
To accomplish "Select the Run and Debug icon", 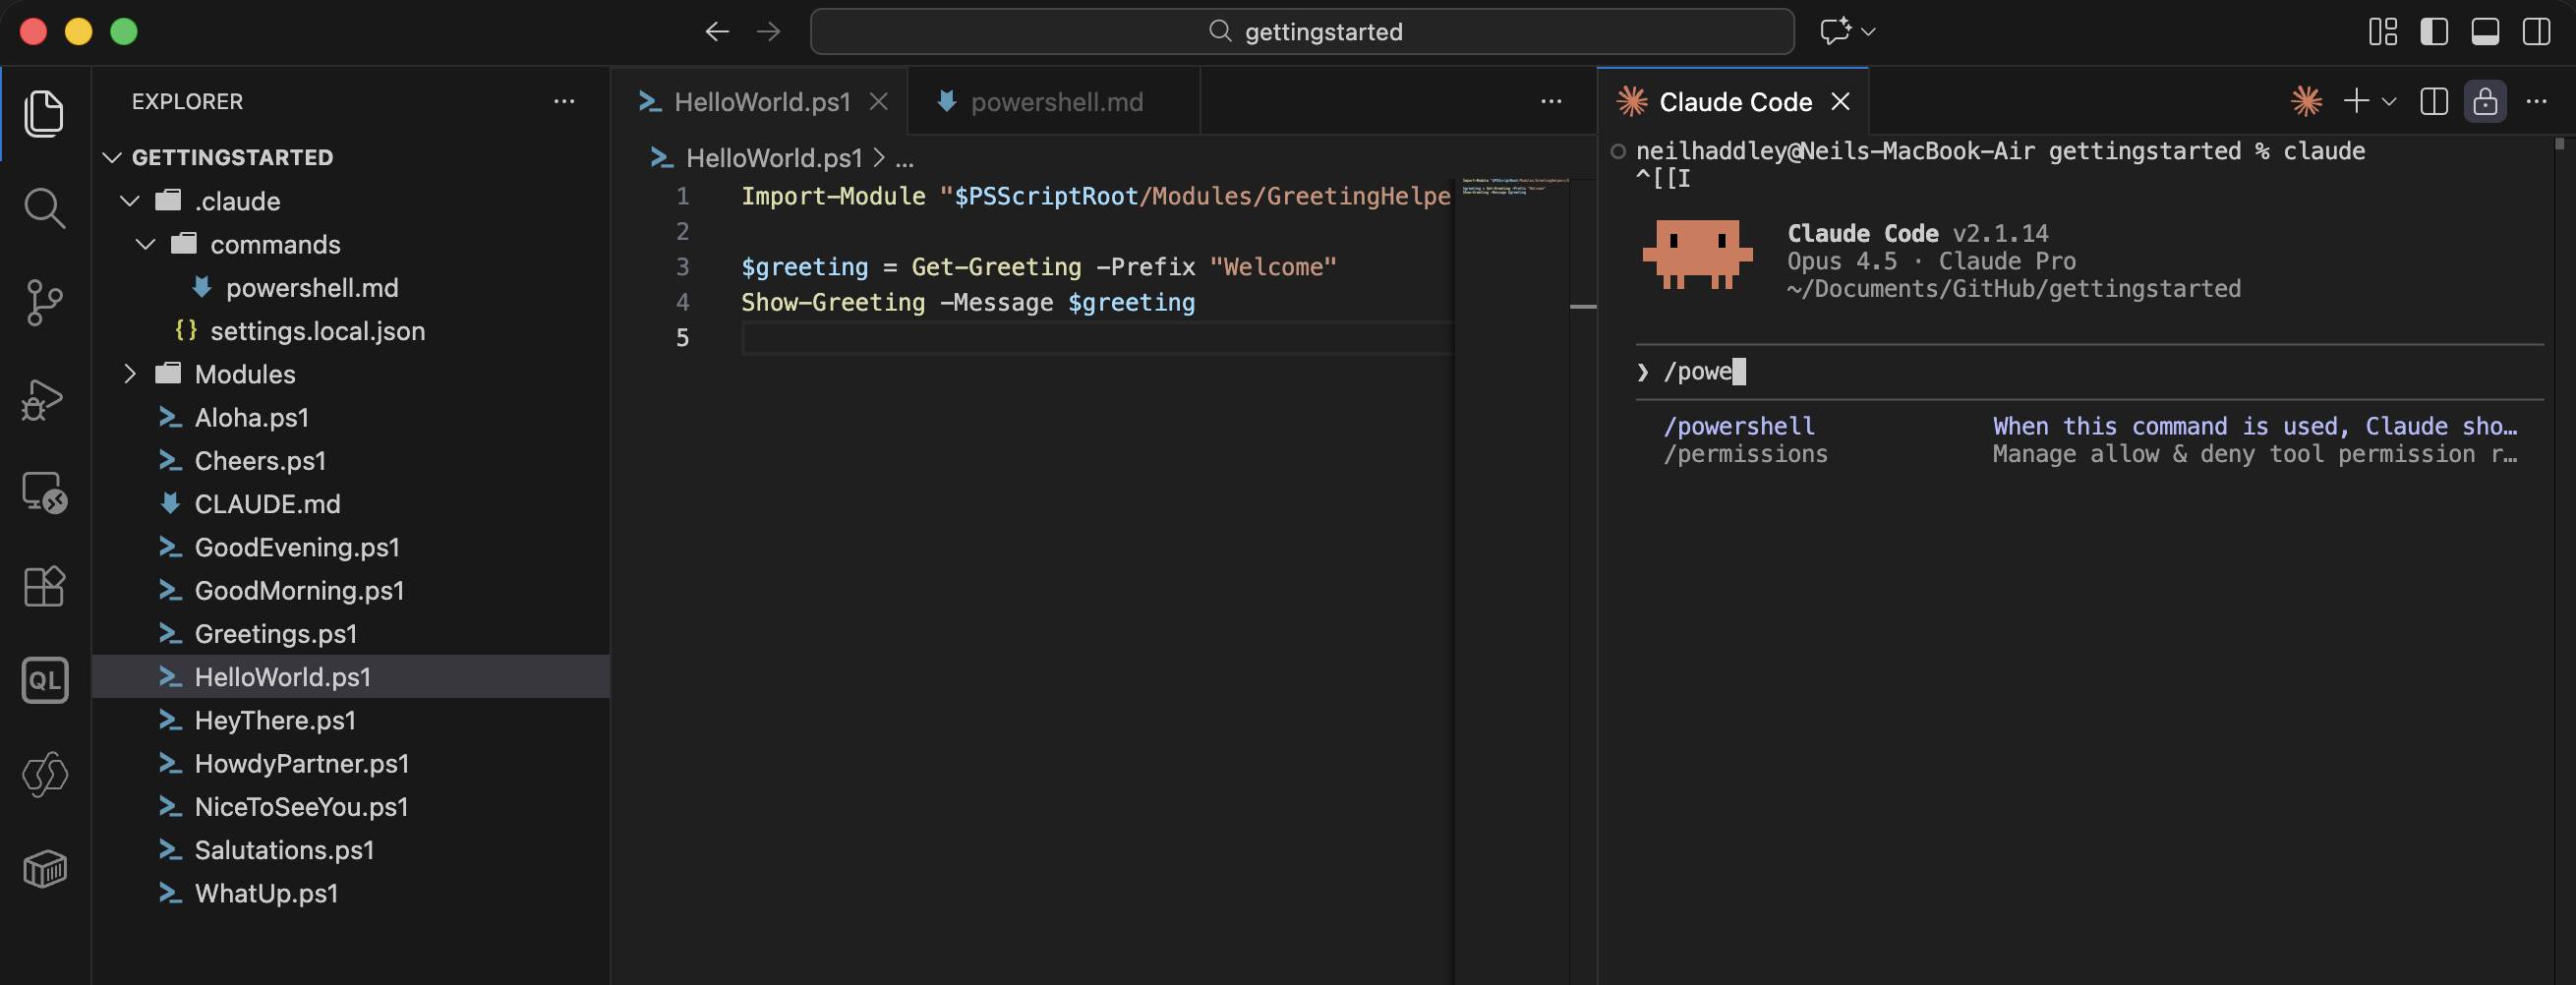I will 44,399.
